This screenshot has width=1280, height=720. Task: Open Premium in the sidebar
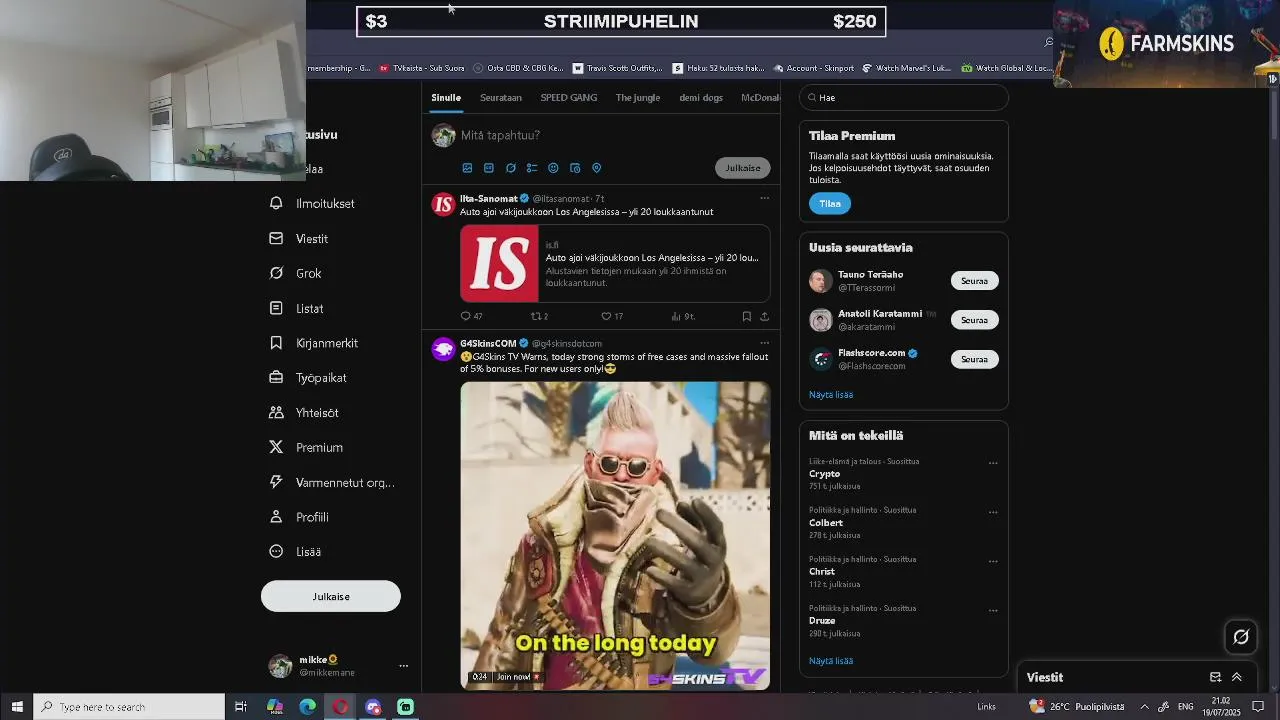click(306, 448)
